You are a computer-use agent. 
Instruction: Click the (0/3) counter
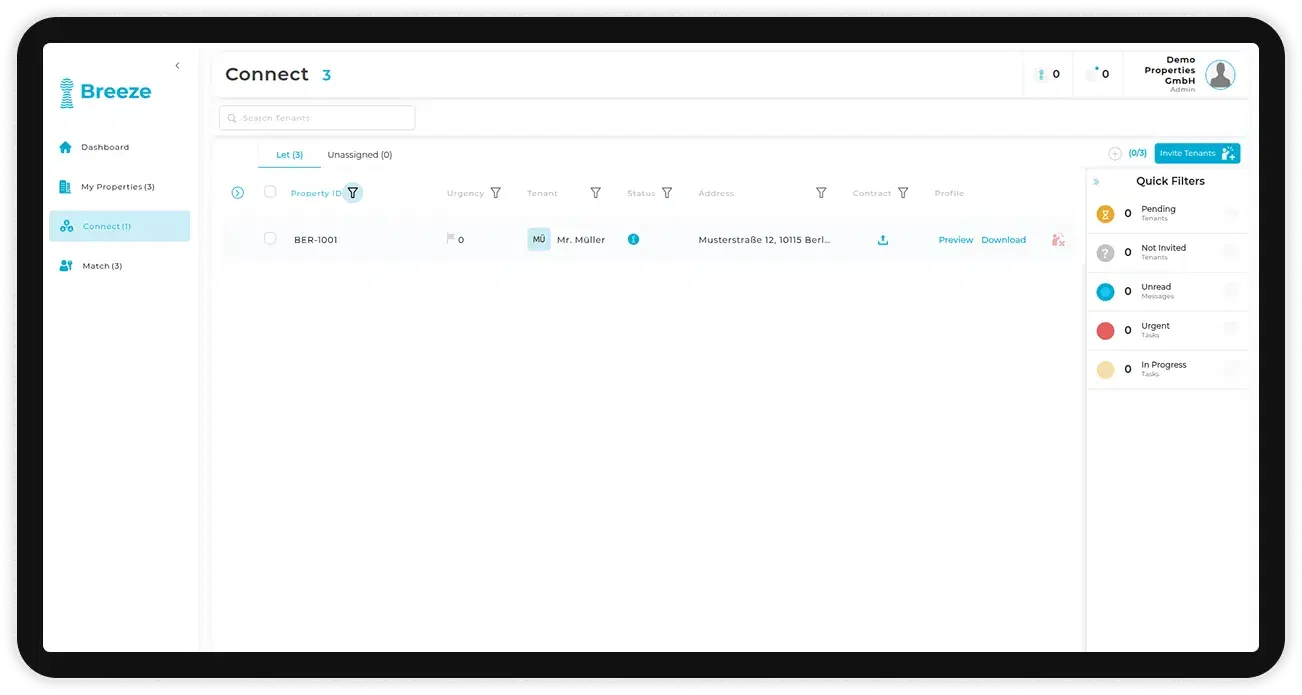1138,153
